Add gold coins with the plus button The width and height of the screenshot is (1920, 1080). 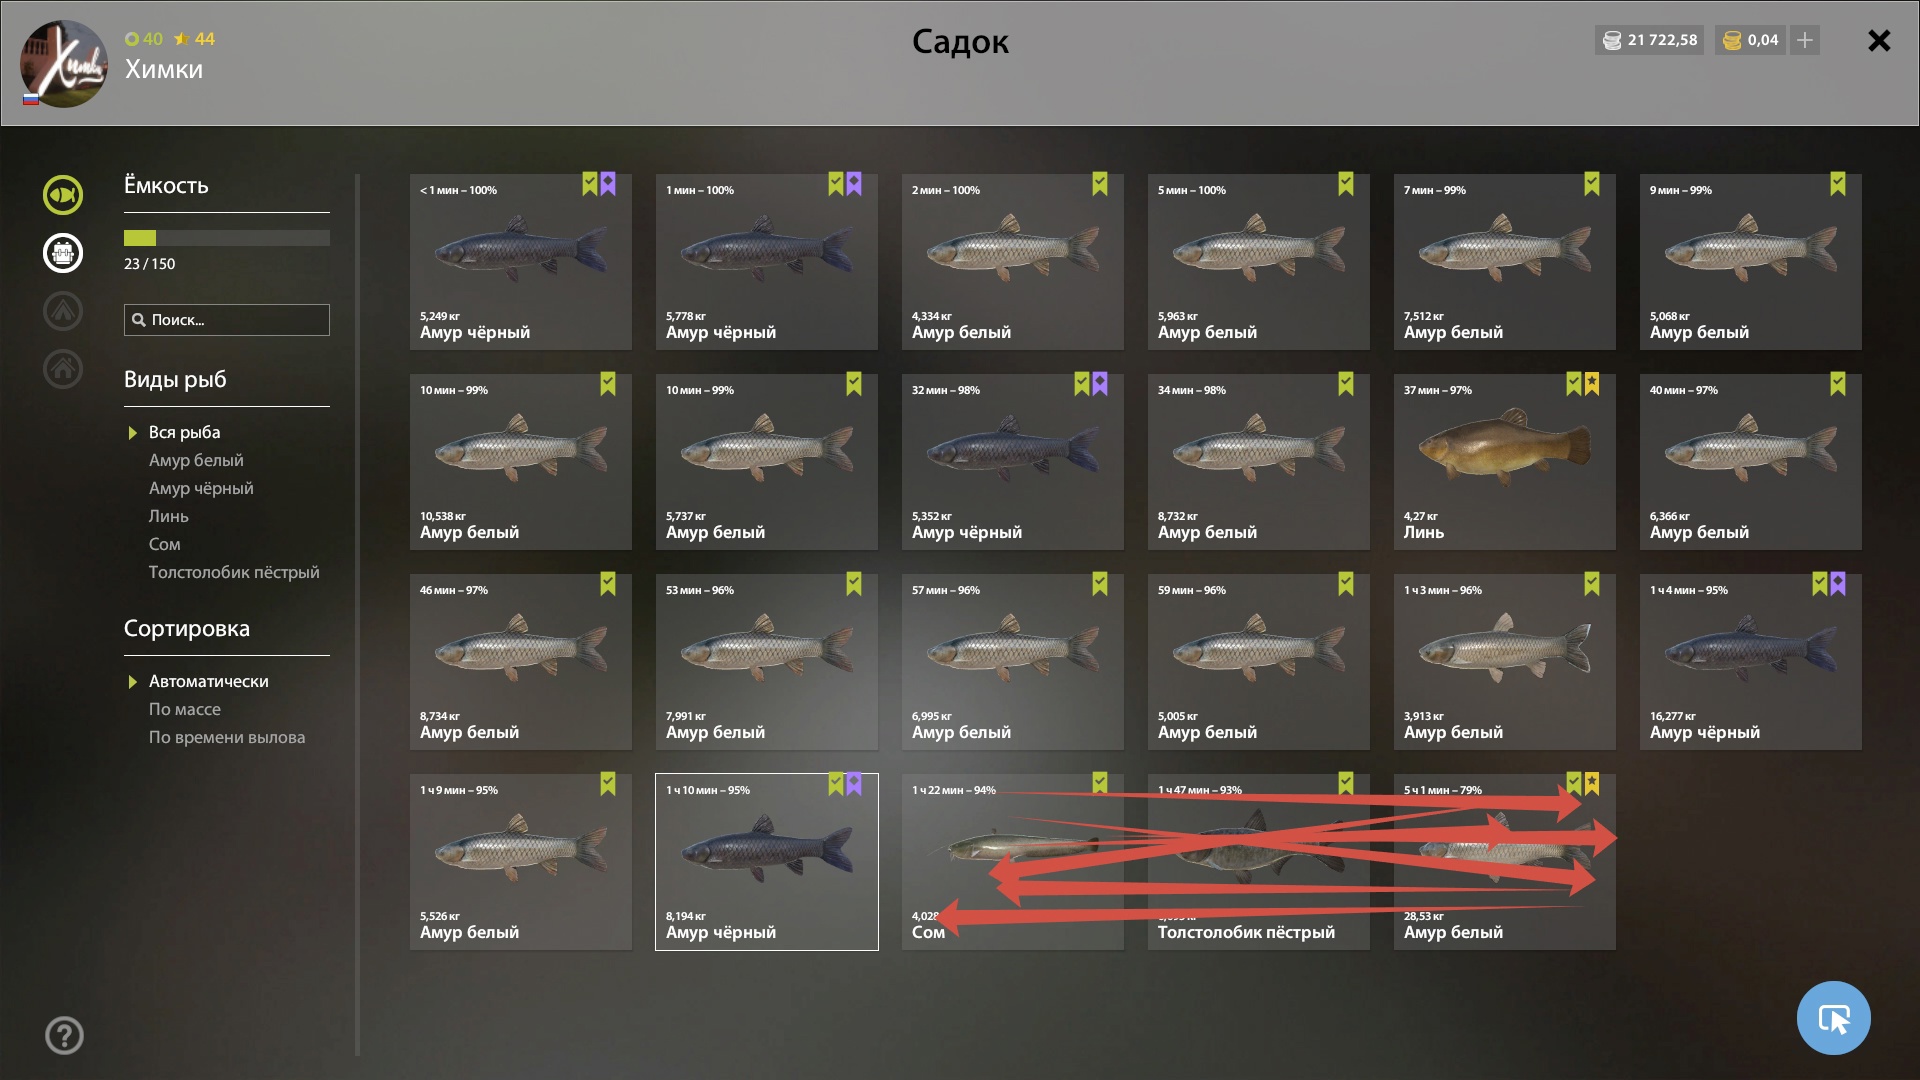(1805, 40)
